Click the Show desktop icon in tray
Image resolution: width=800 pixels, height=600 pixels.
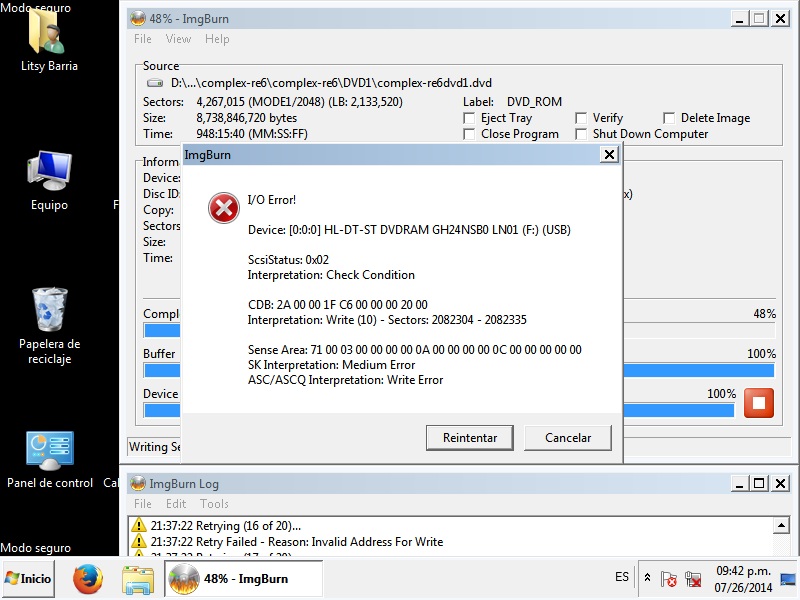788,579
